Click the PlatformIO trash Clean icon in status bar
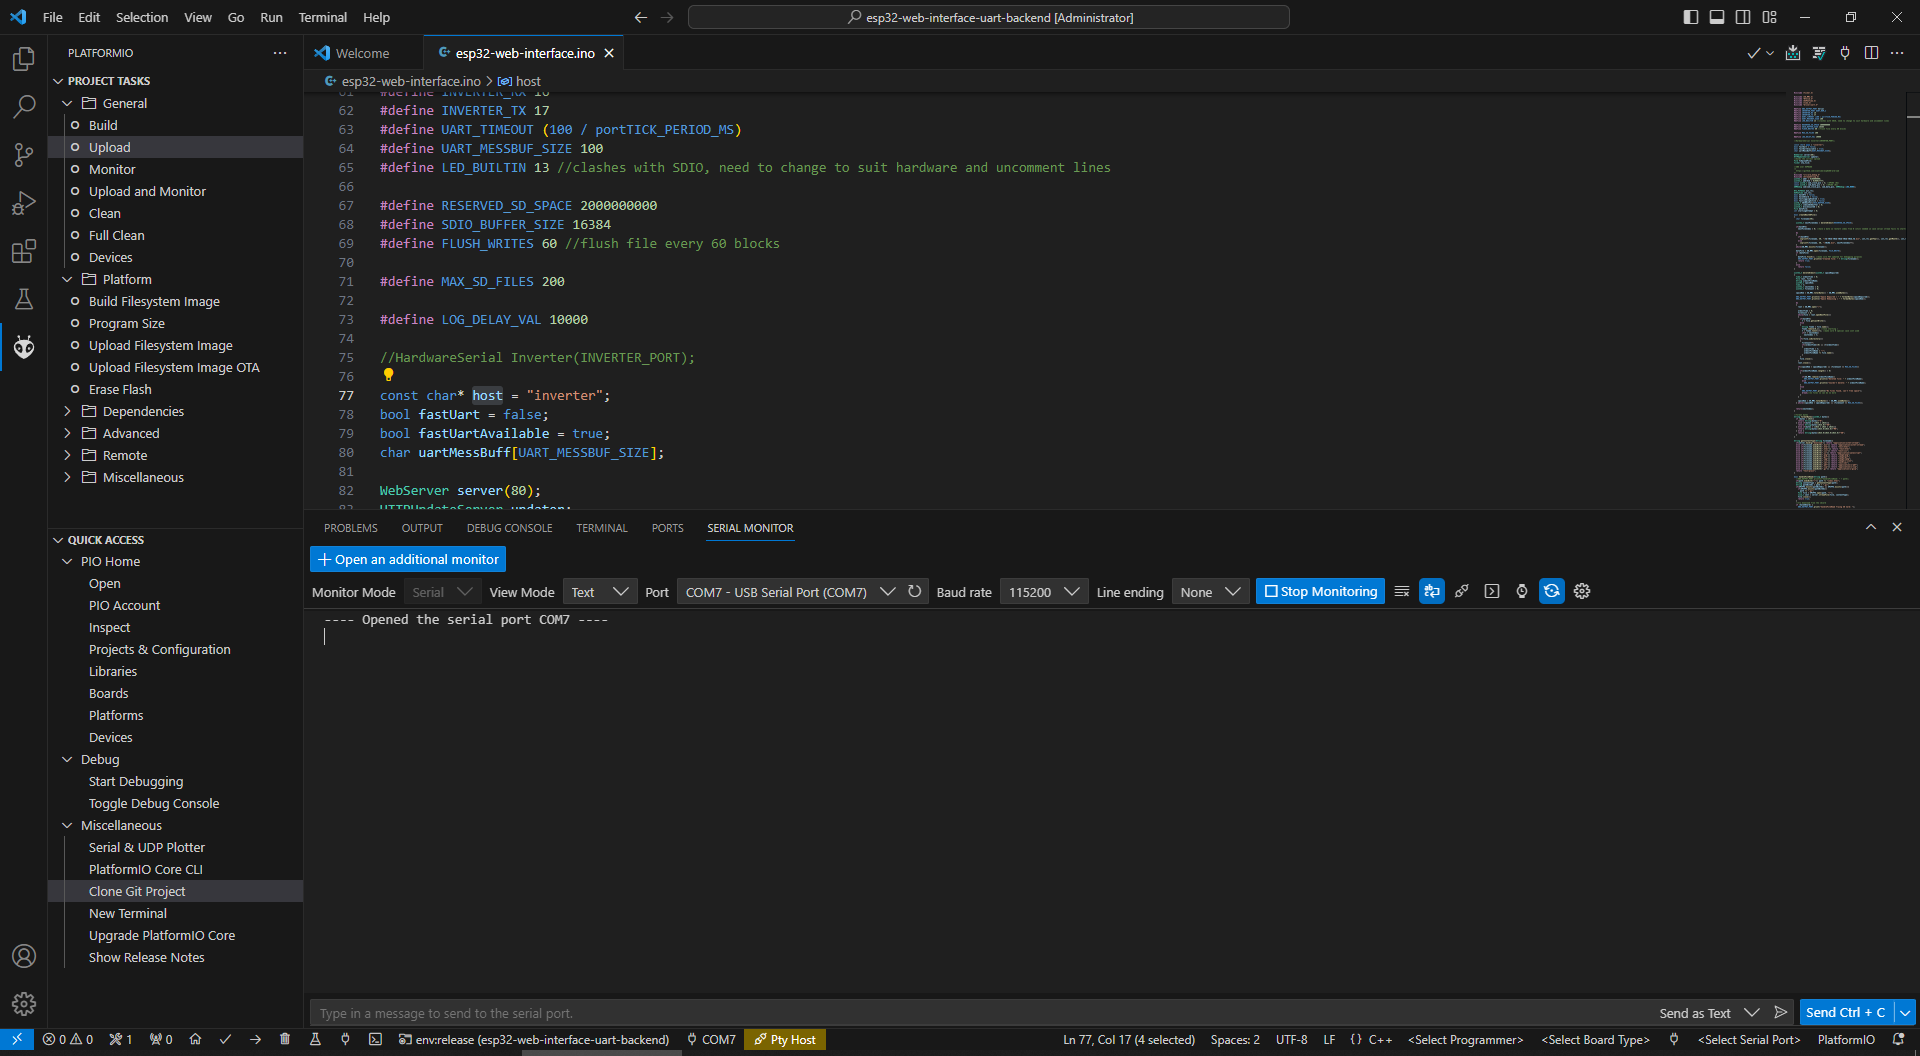 click(x=285, y=1040)
